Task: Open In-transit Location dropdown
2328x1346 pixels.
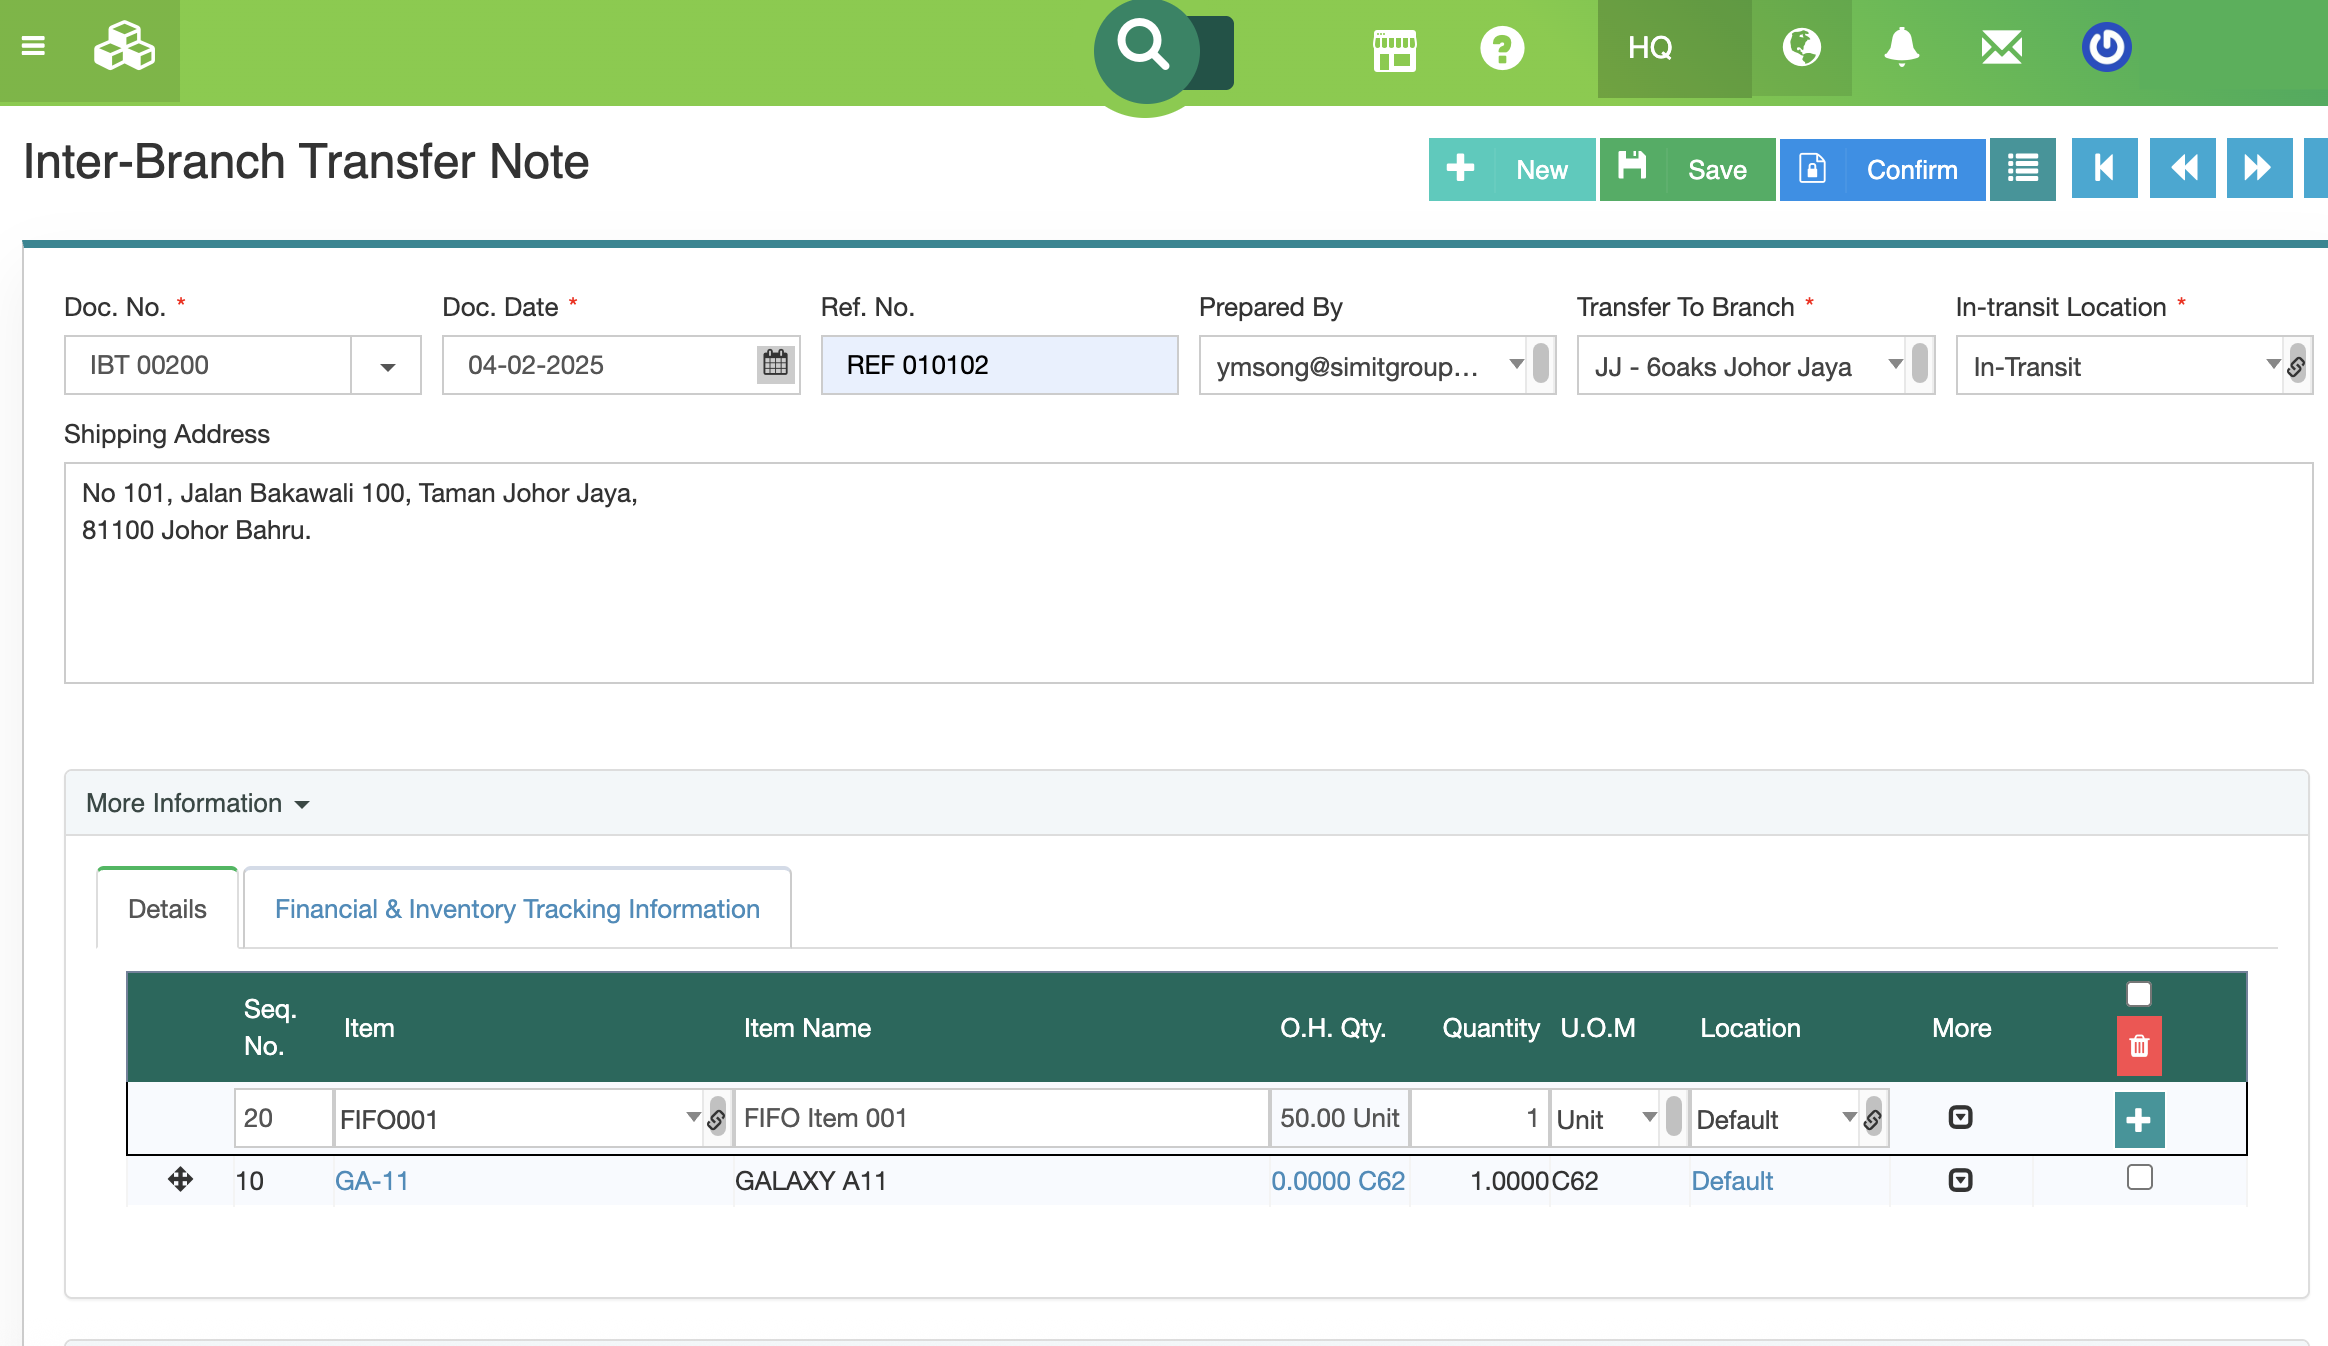Action: tap(2119, 366)
